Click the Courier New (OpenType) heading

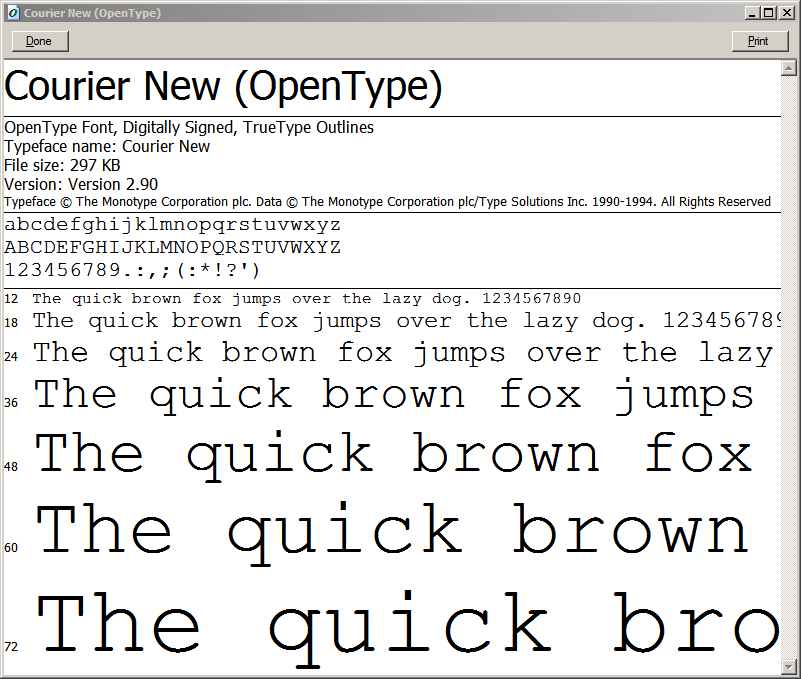(x=223, y=86)
